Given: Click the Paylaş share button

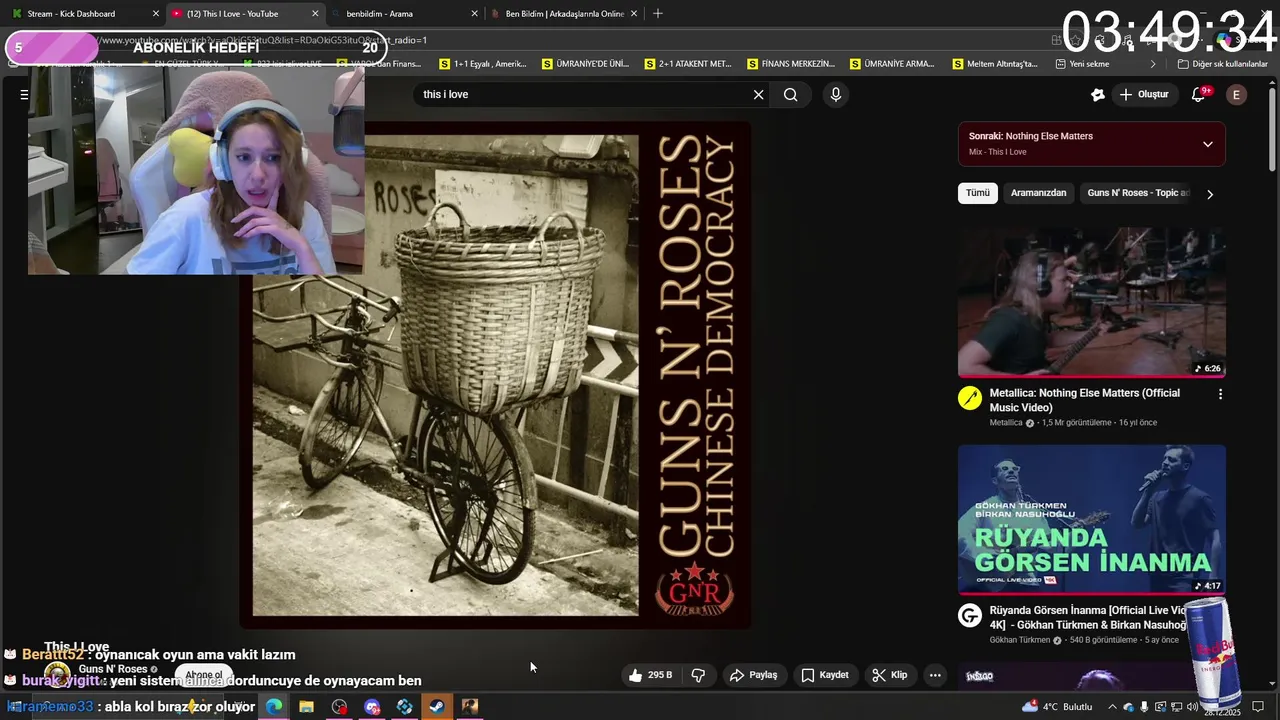Looking at the screenshot, I should pyautogui.click(x=753, y=675).
